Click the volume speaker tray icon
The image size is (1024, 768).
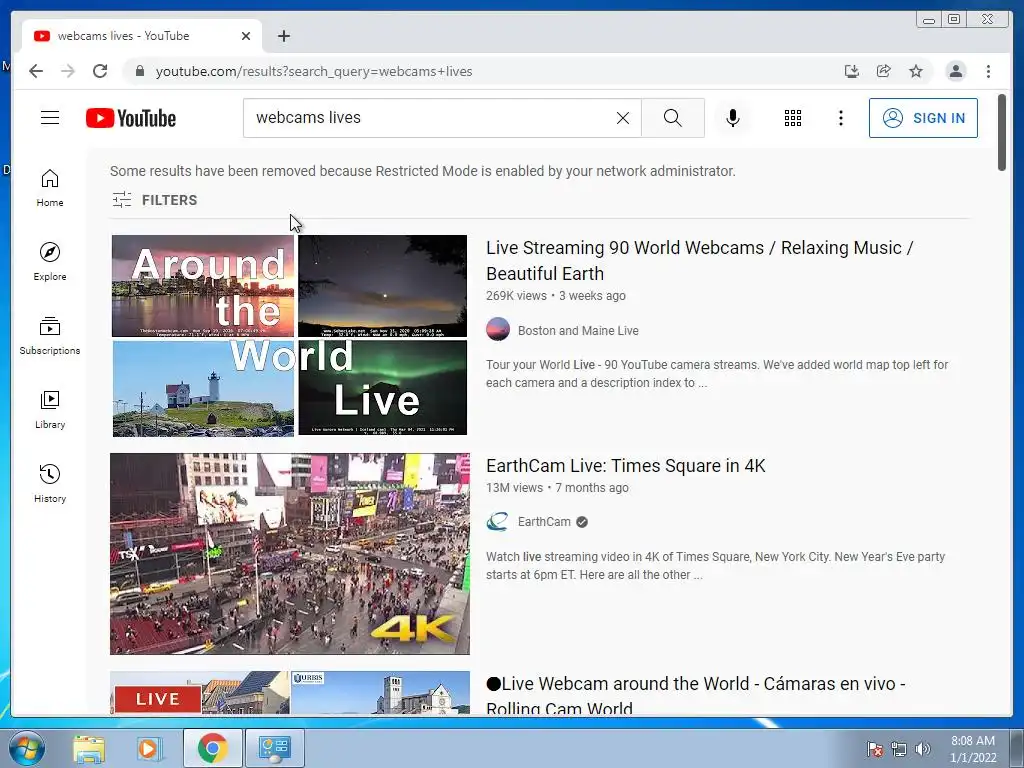pos(923,749)
